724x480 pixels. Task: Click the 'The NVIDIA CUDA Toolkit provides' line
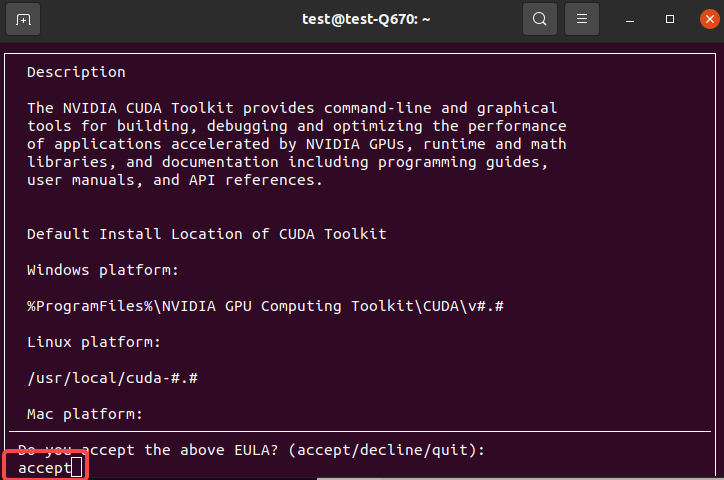pyautogui.click(x=292, y=108)
